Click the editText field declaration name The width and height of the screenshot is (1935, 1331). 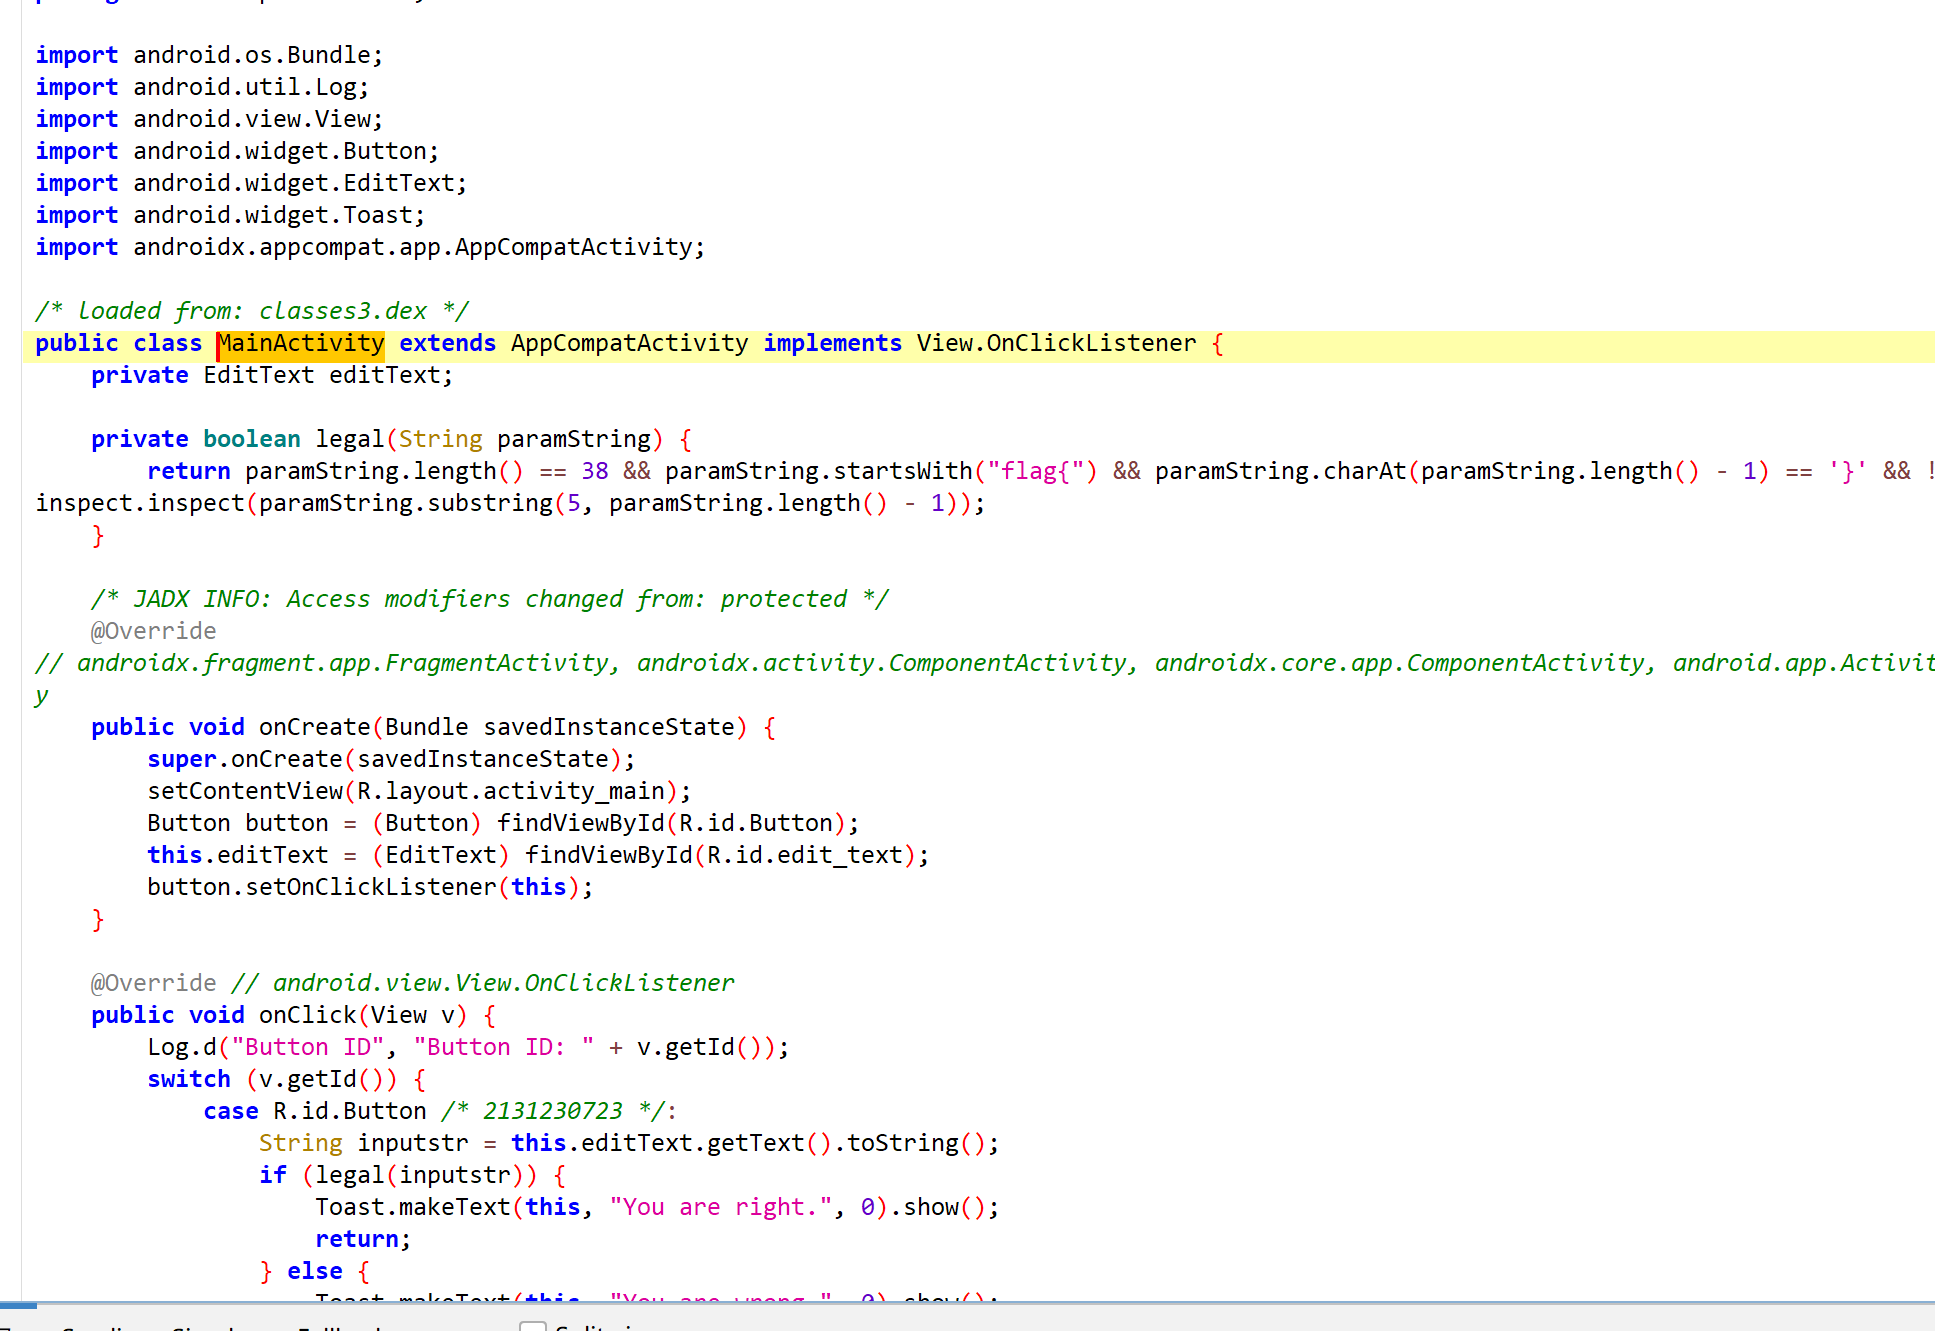384,375
